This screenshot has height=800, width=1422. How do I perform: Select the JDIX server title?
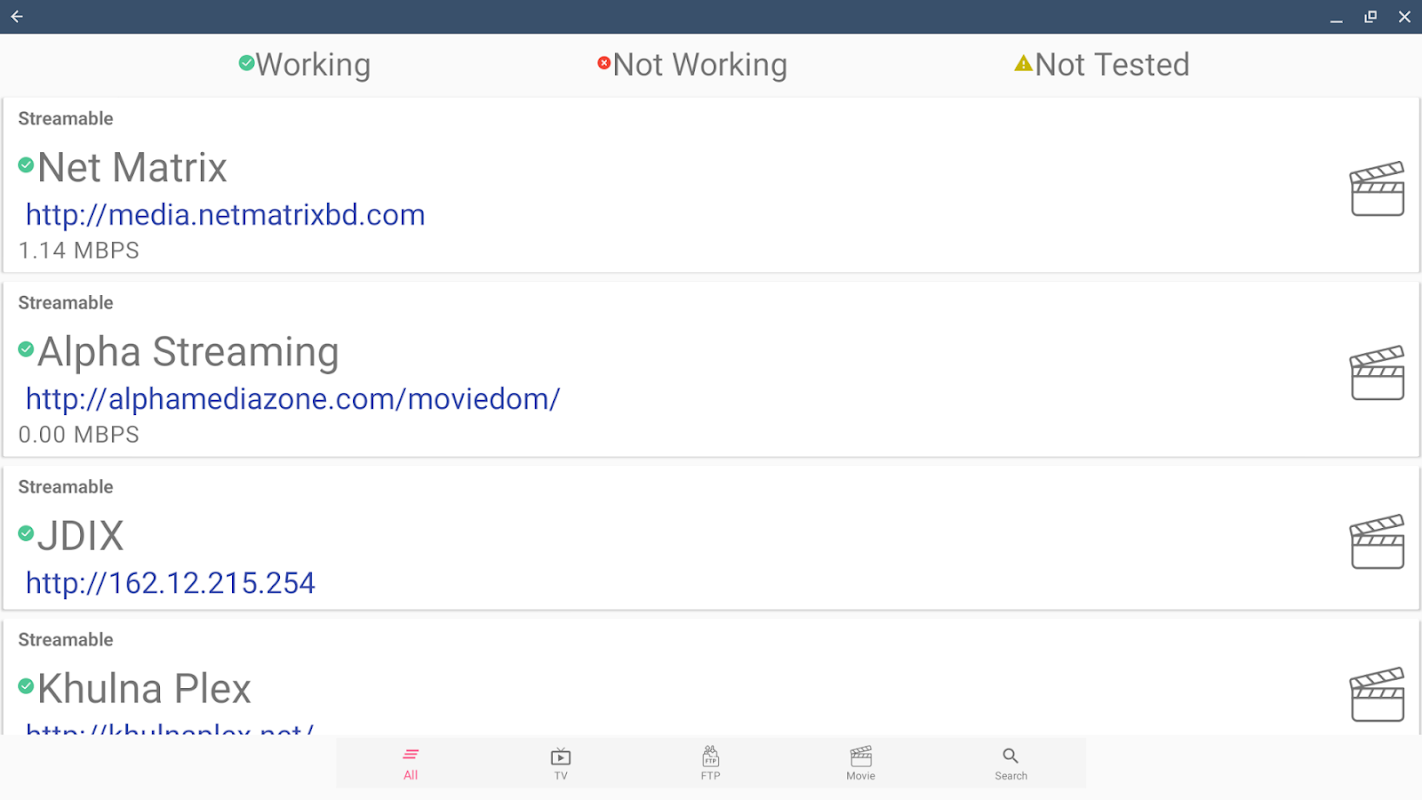80,536
